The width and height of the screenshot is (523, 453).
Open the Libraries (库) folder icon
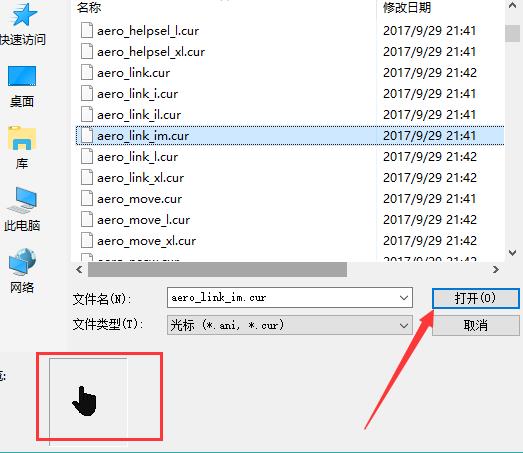(22, 138)
